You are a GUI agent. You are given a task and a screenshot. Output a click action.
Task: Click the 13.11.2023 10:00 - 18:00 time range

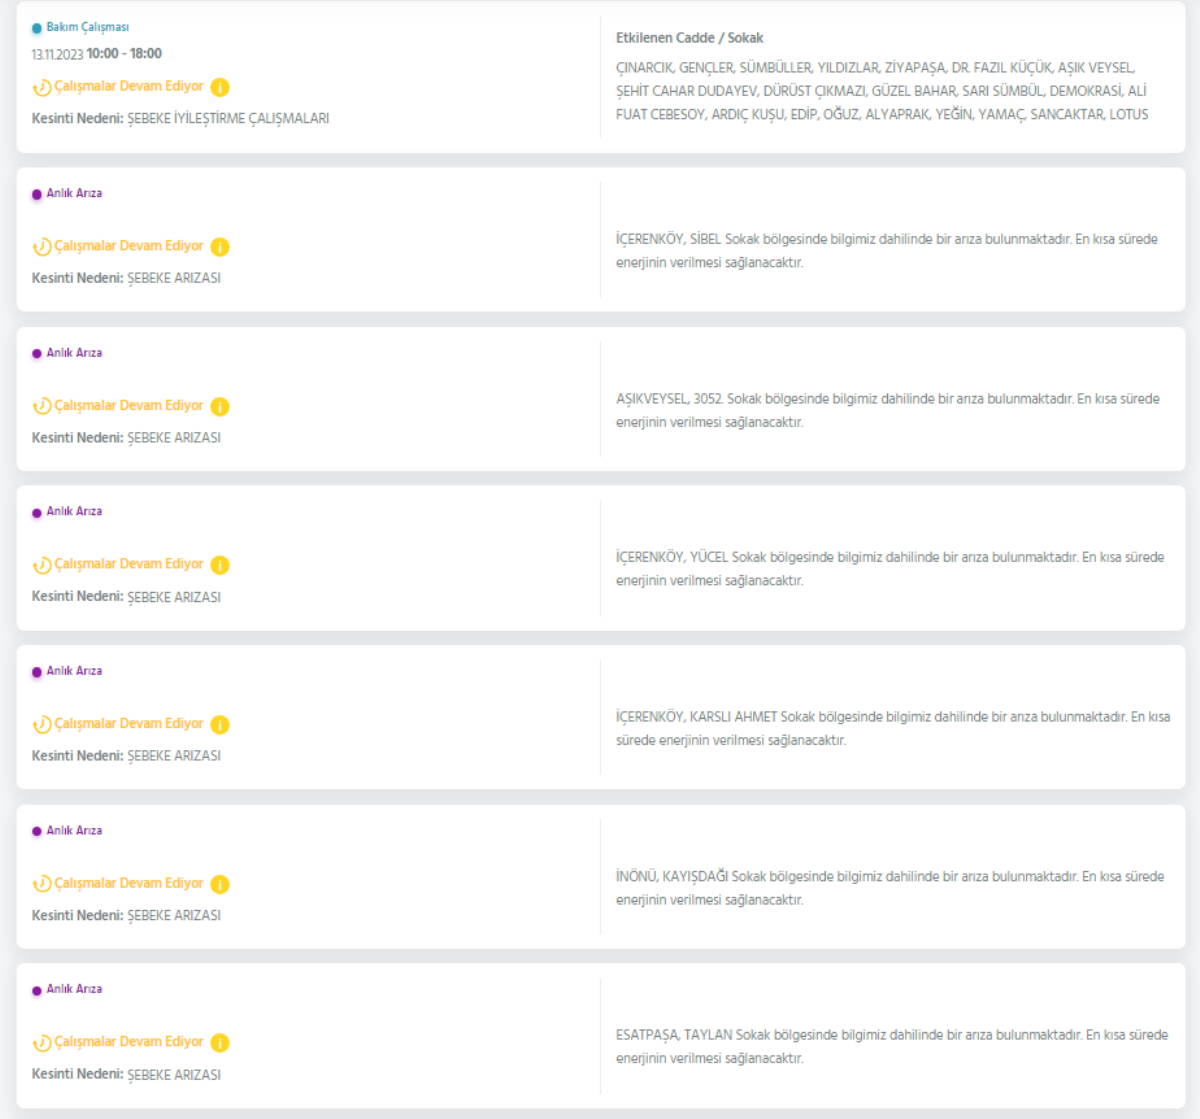coord(96,54)
